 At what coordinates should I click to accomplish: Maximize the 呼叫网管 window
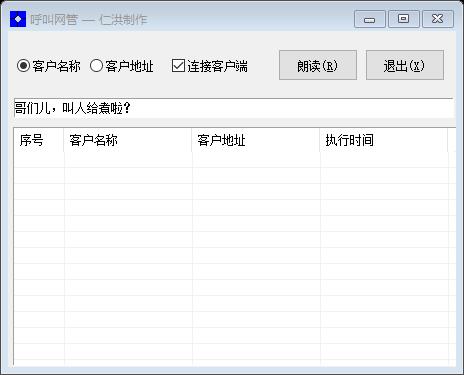[403, 19]
